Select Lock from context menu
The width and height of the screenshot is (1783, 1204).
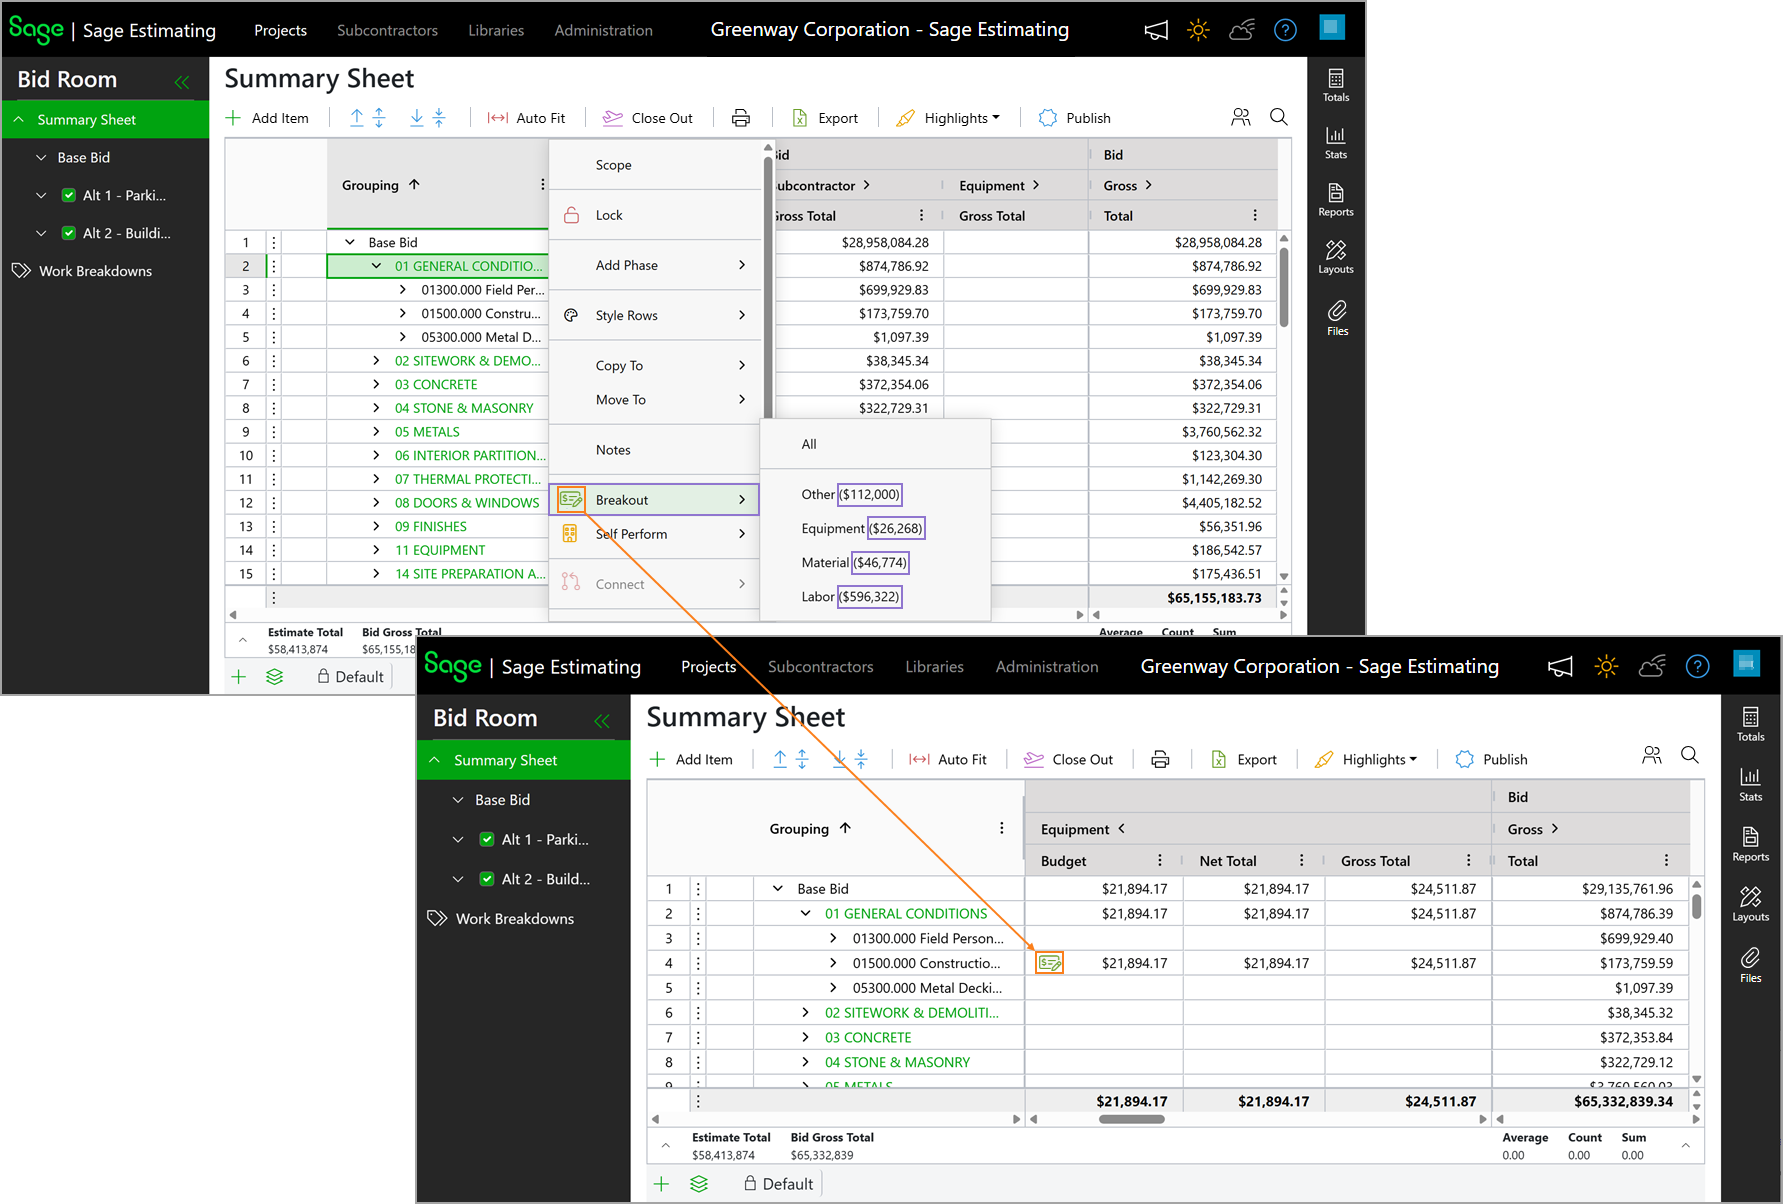(x=655, y=215)
